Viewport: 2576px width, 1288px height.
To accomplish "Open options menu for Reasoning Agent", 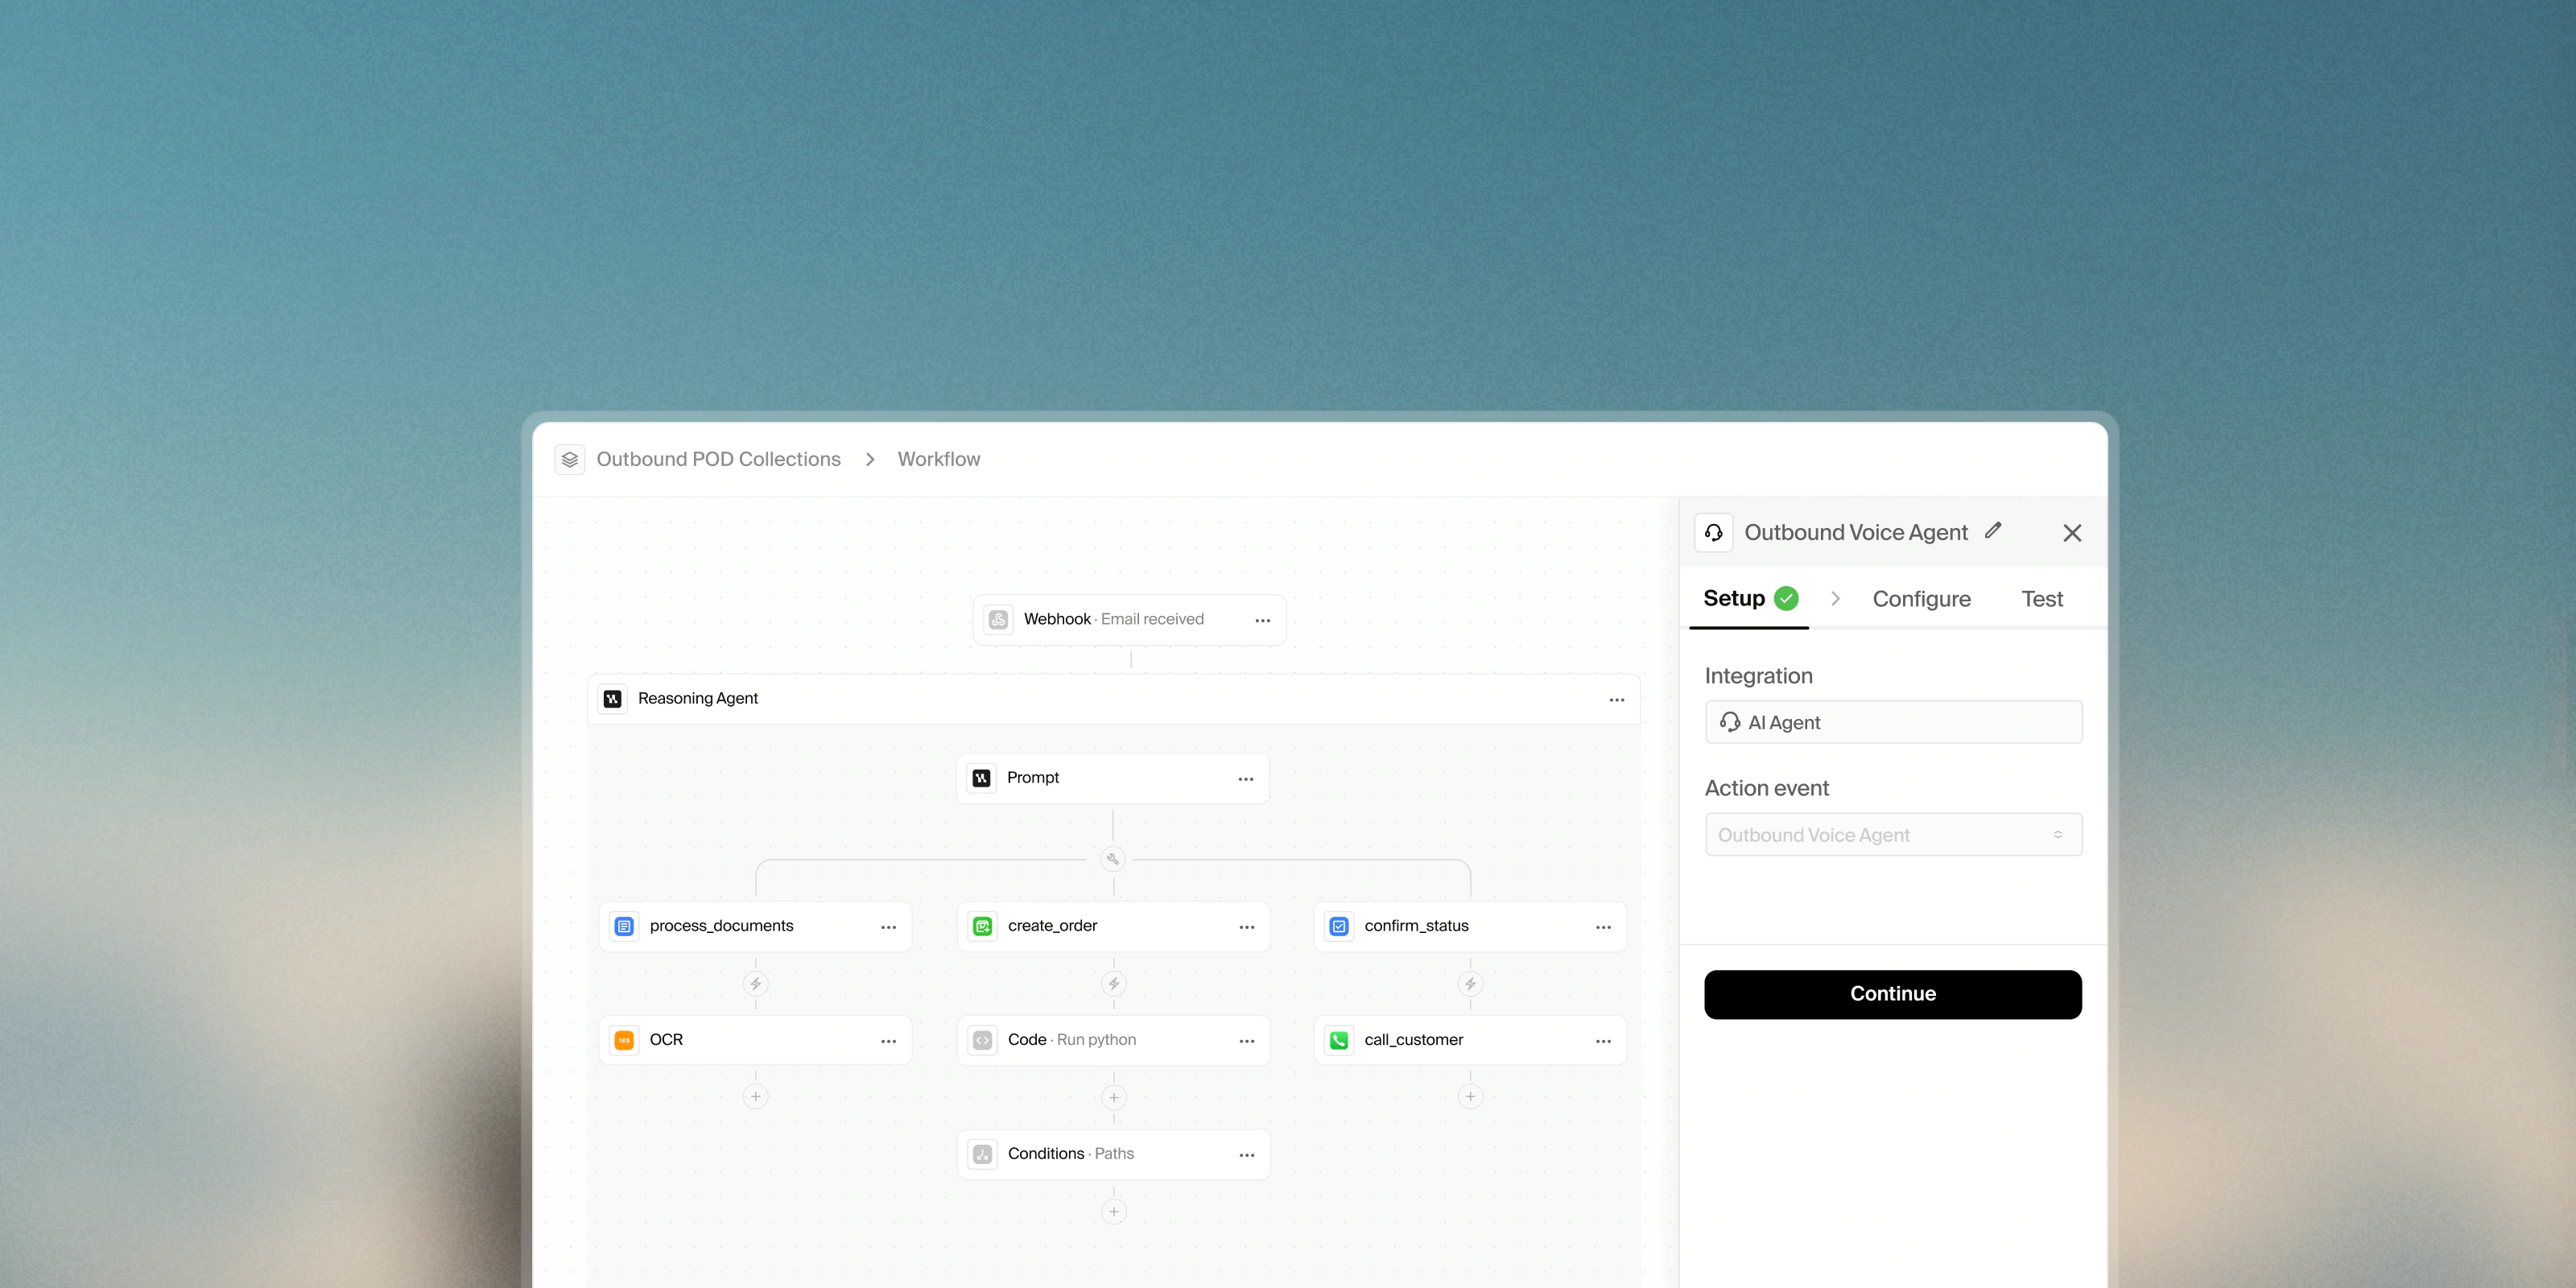I will pyautogui.click(x=1616, y=699).
